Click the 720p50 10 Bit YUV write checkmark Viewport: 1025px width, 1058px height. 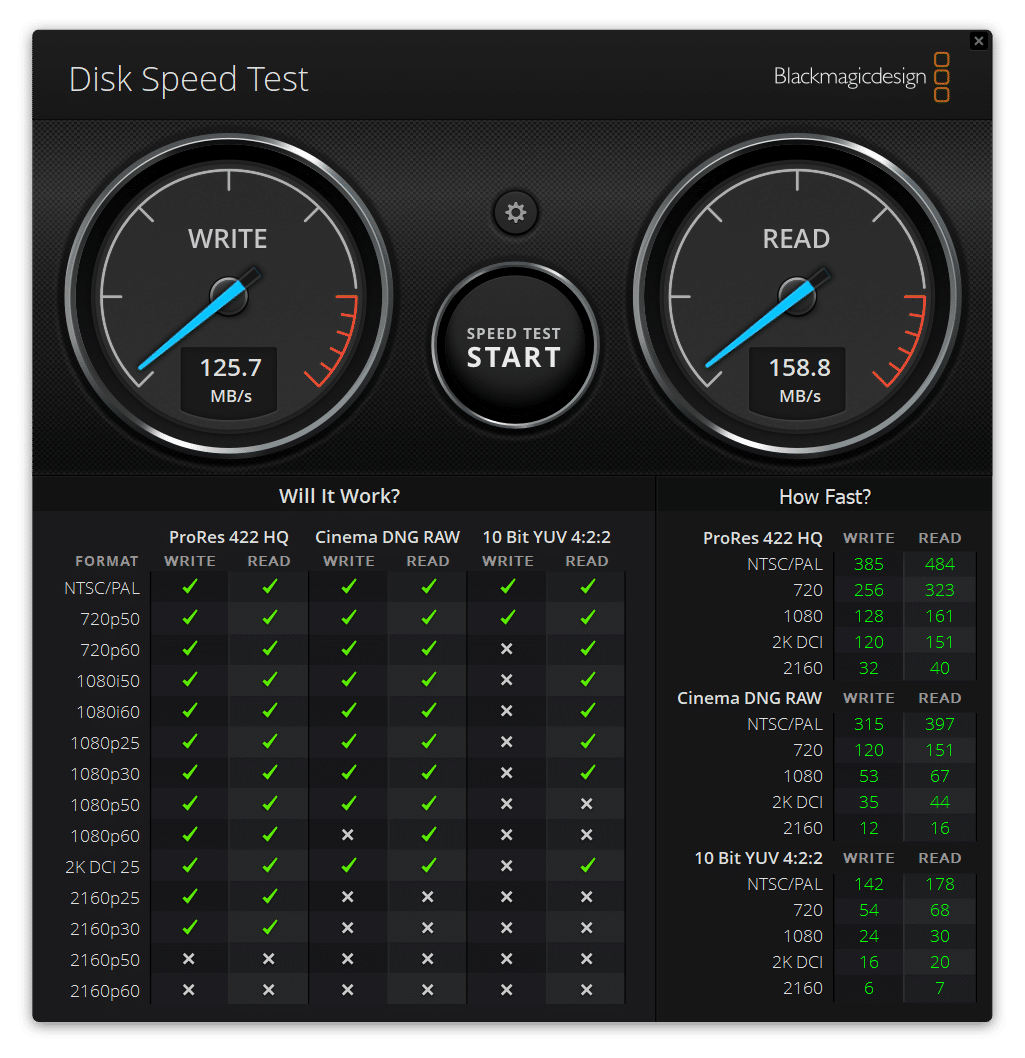[508, 617]
